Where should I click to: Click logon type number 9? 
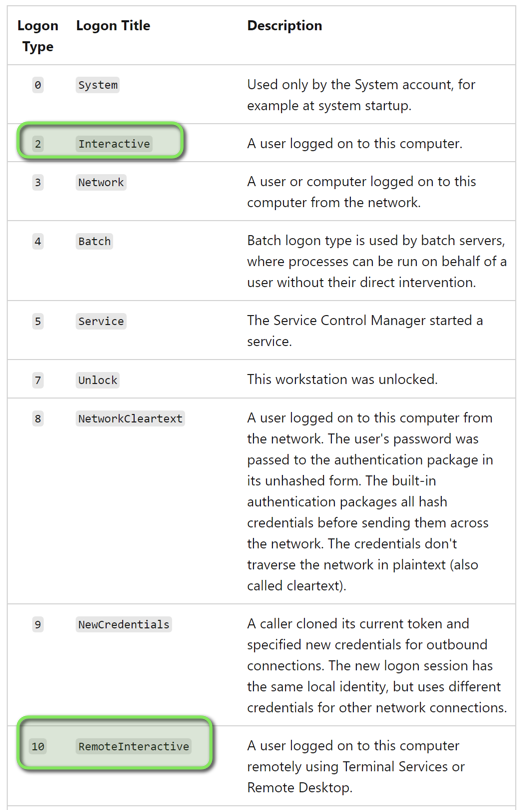click(38, 624)
